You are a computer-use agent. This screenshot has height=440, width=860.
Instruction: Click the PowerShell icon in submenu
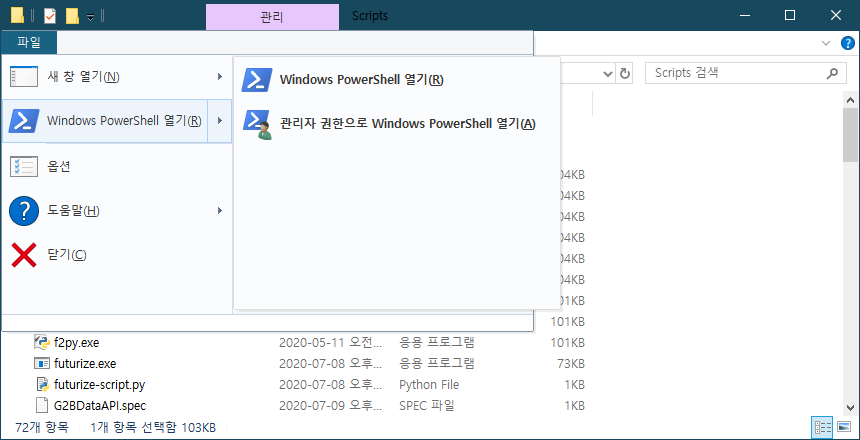[257, 80]
